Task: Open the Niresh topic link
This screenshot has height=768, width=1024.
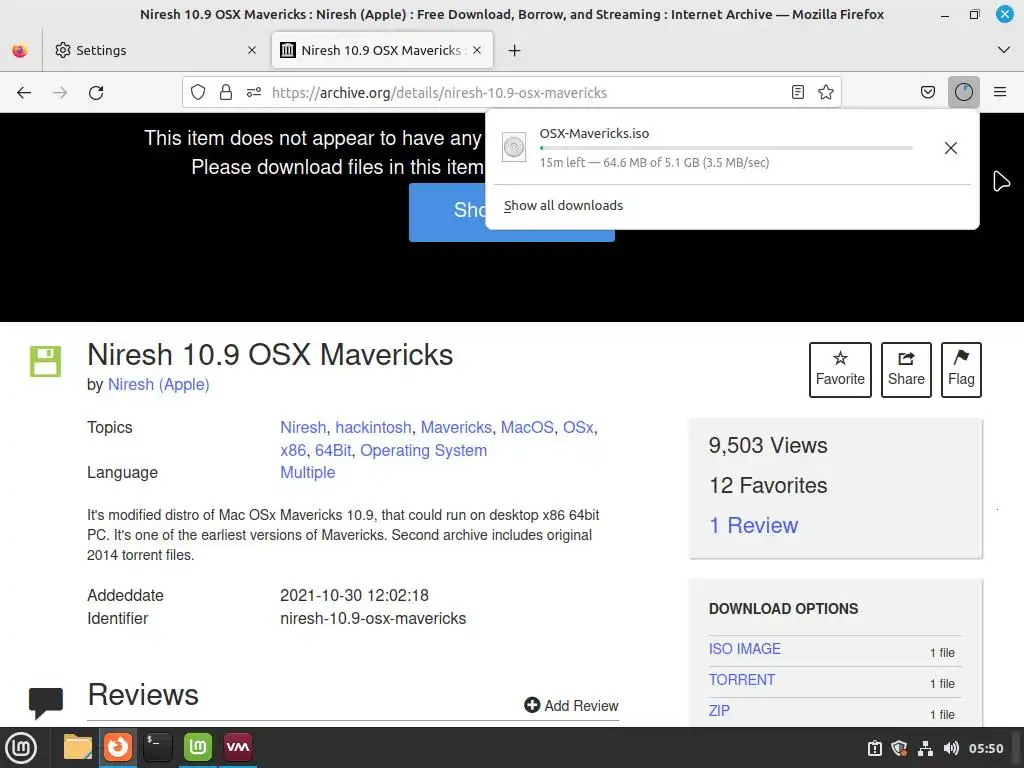Action: pos(303,428)
